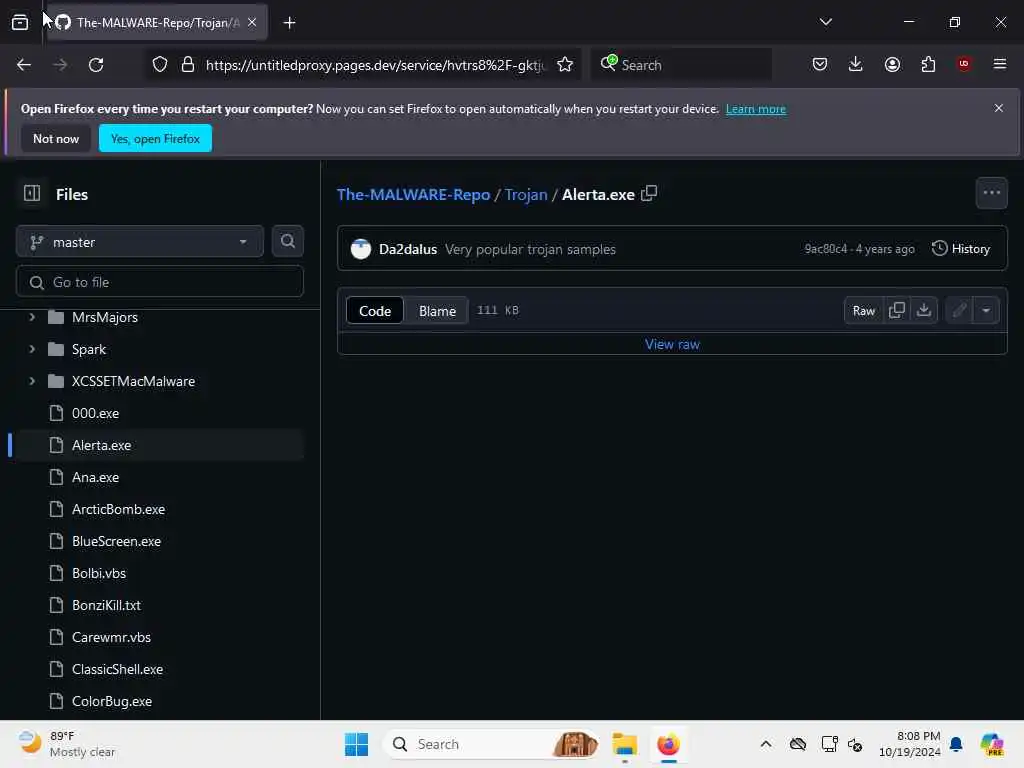Open a new tab

pos(289,23)
